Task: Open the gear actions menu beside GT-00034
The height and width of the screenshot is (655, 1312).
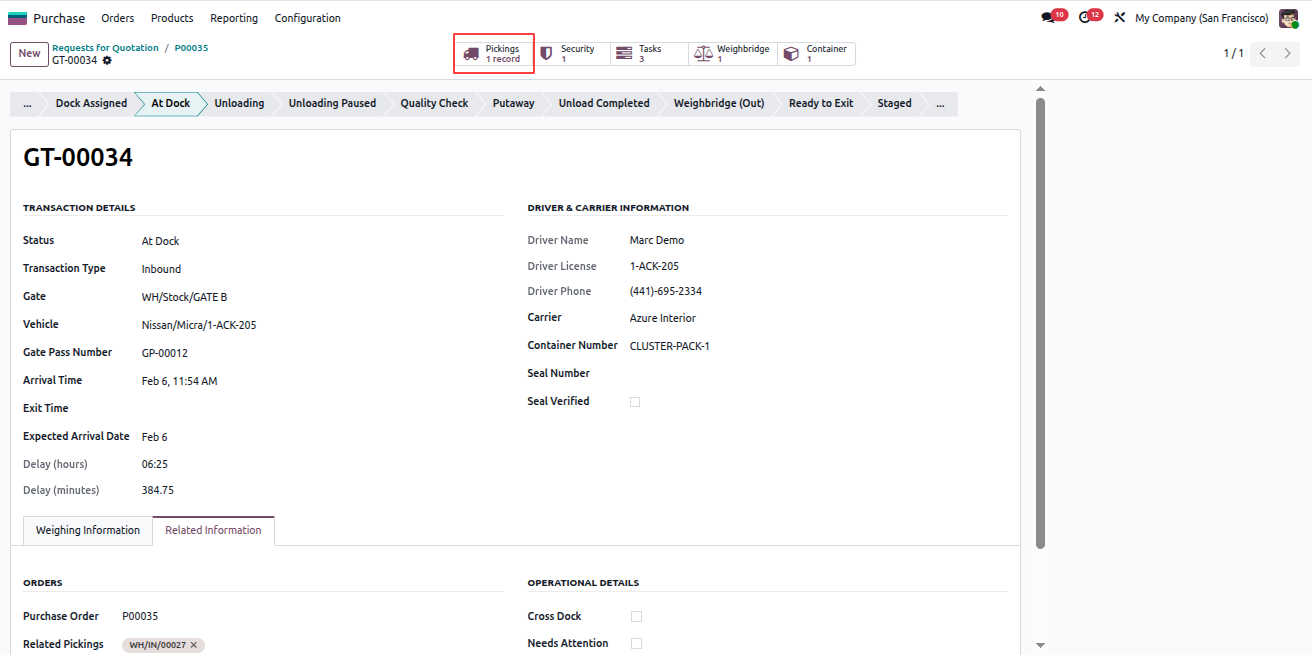Action: coord(107,60)
